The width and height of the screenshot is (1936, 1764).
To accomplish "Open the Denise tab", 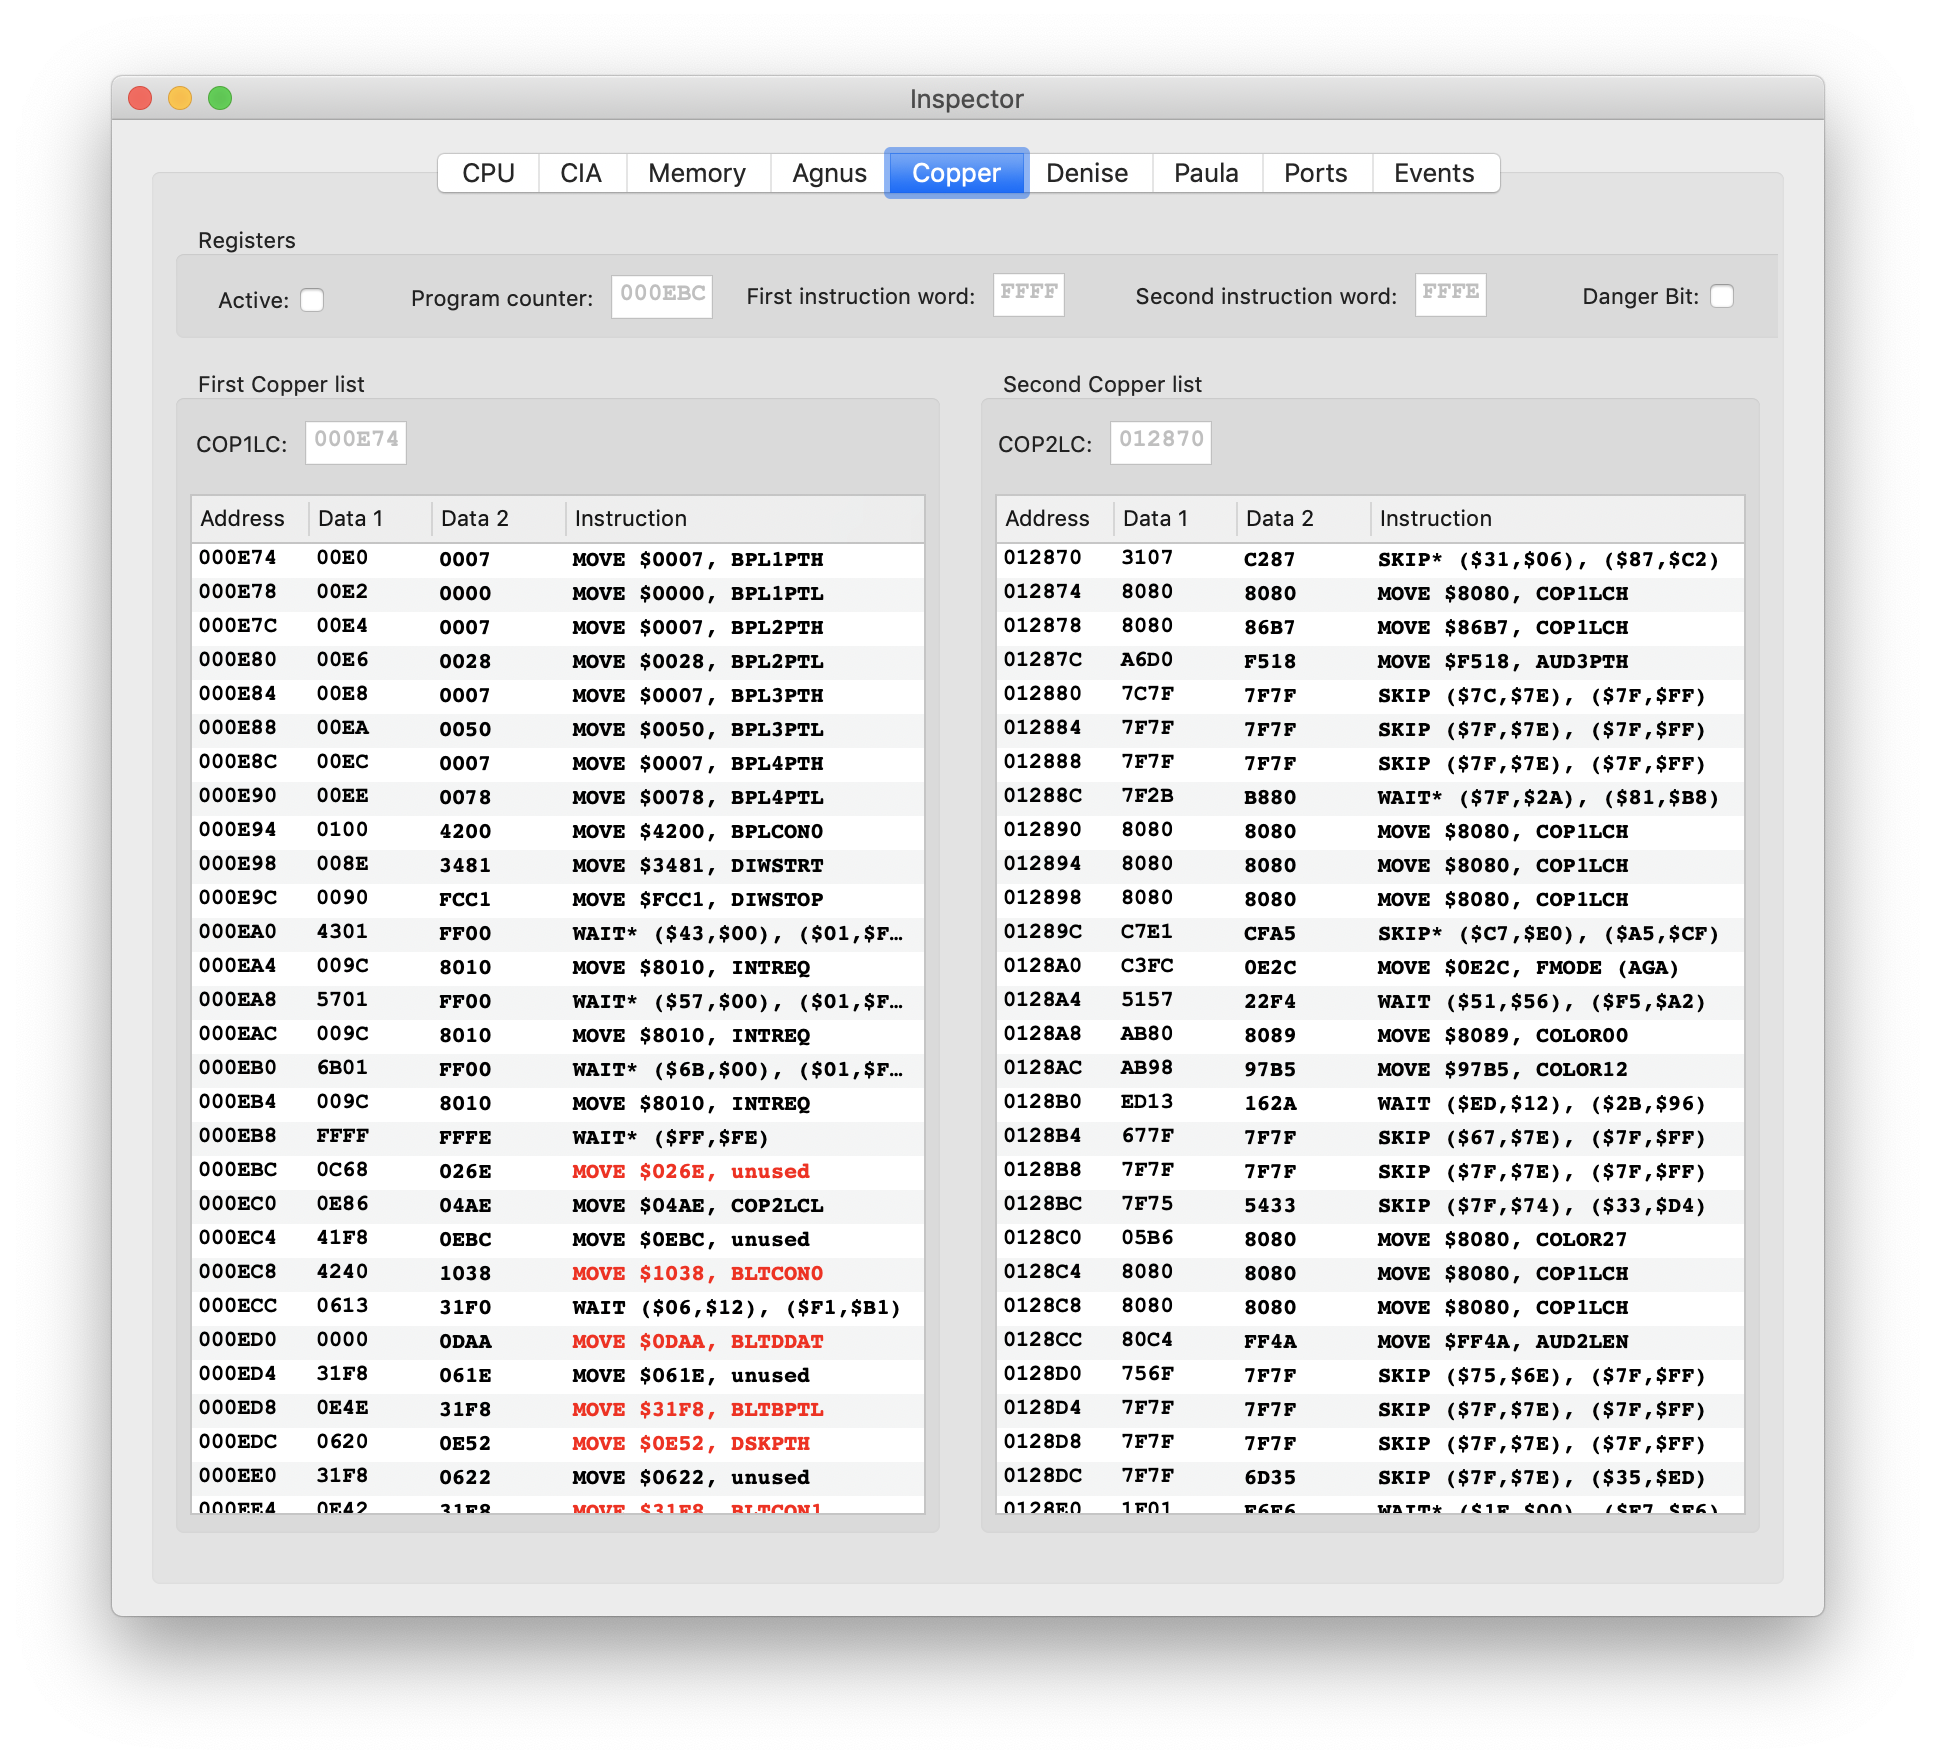I will 1087,173.
